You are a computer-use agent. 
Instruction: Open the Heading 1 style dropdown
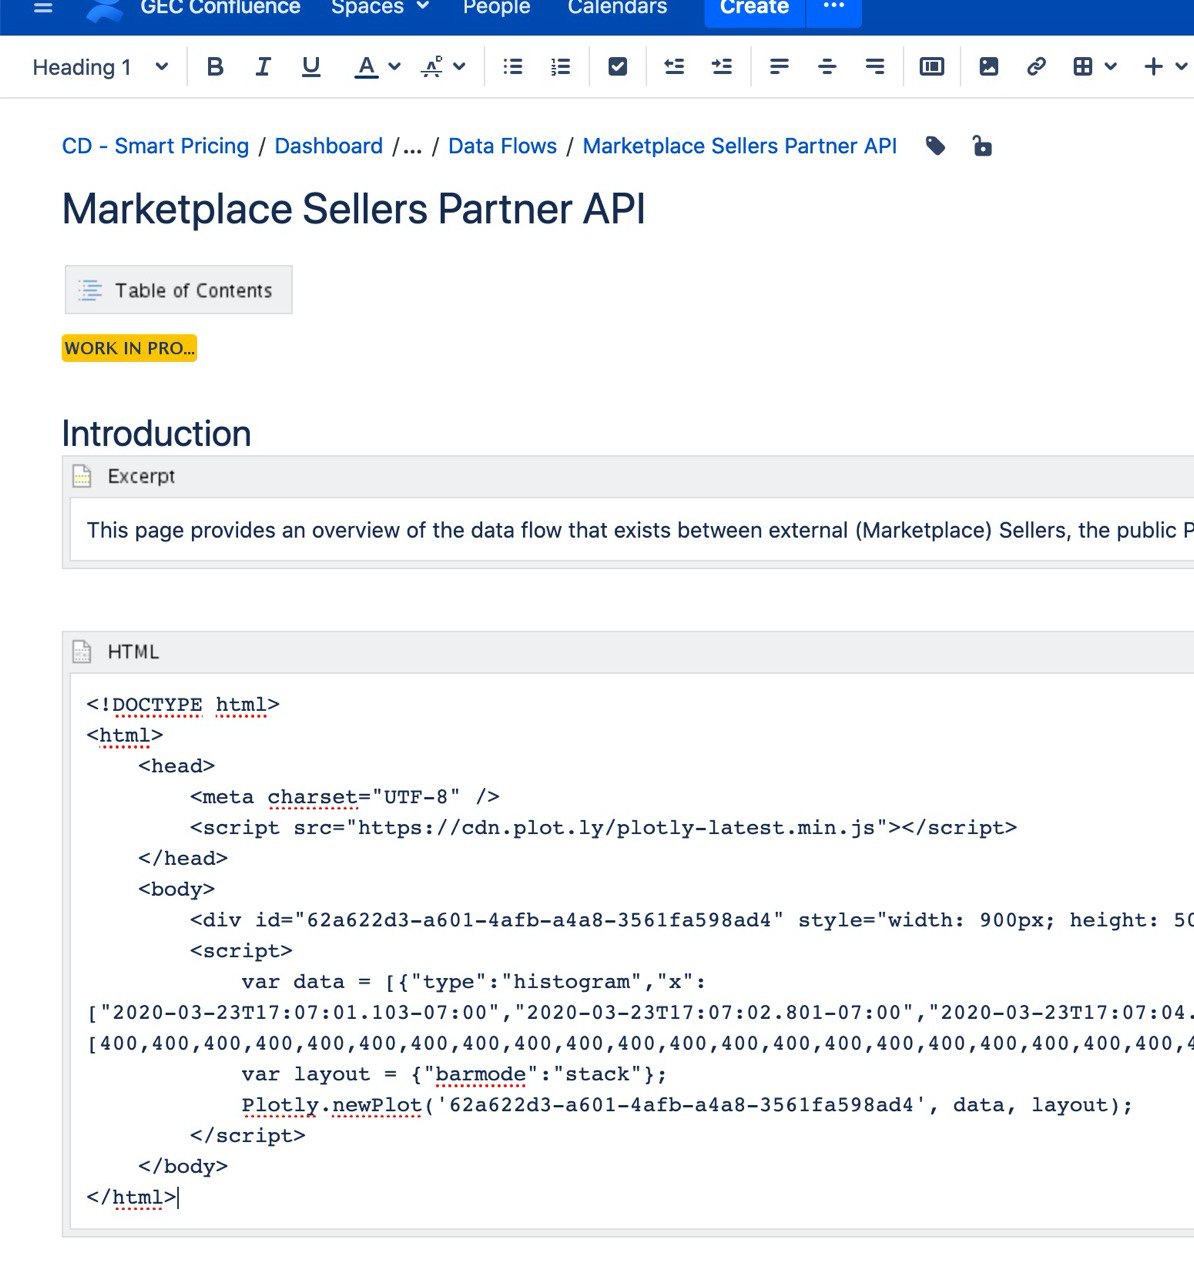(x=100, y=67)
